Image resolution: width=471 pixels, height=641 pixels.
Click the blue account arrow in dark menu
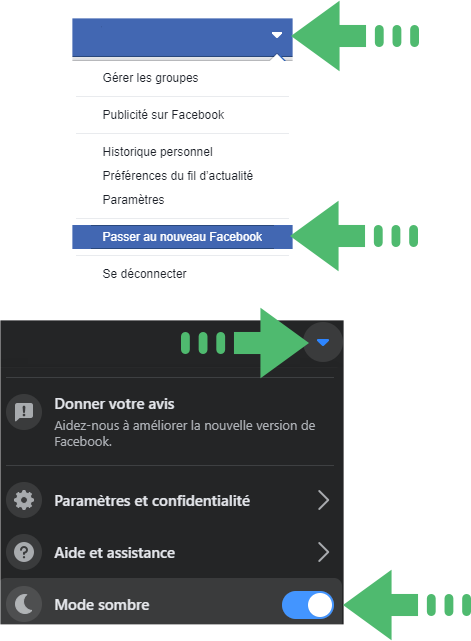tap(323, 342)
